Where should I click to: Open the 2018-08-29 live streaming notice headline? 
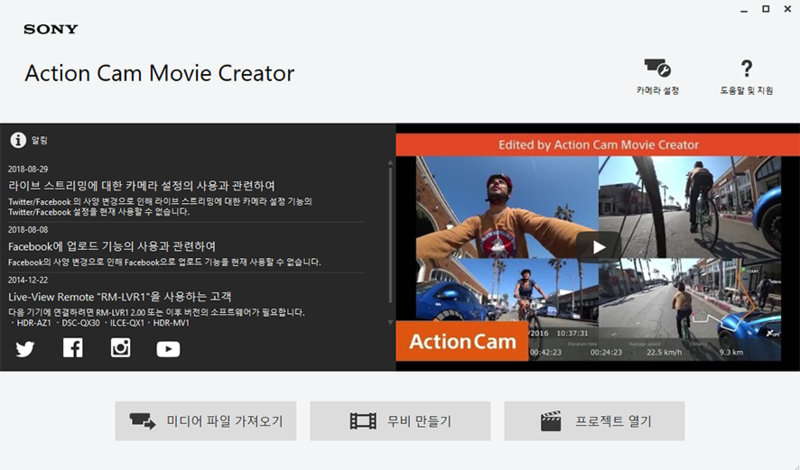click(141, 185)
